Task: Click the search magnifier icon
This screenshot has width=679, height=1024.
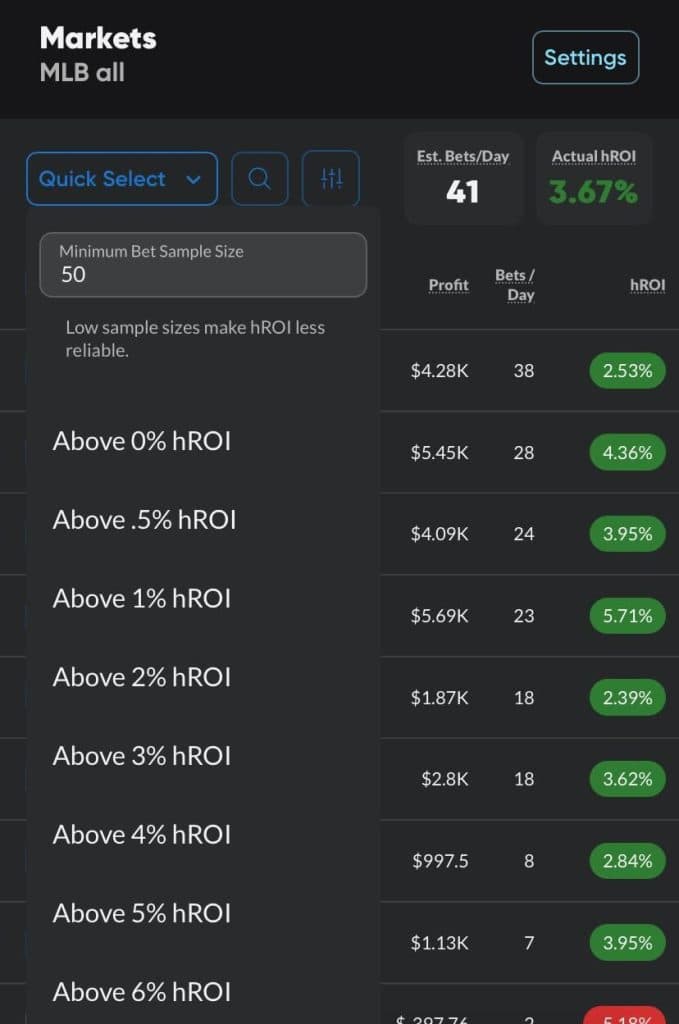Action: (x=259, y=179)
